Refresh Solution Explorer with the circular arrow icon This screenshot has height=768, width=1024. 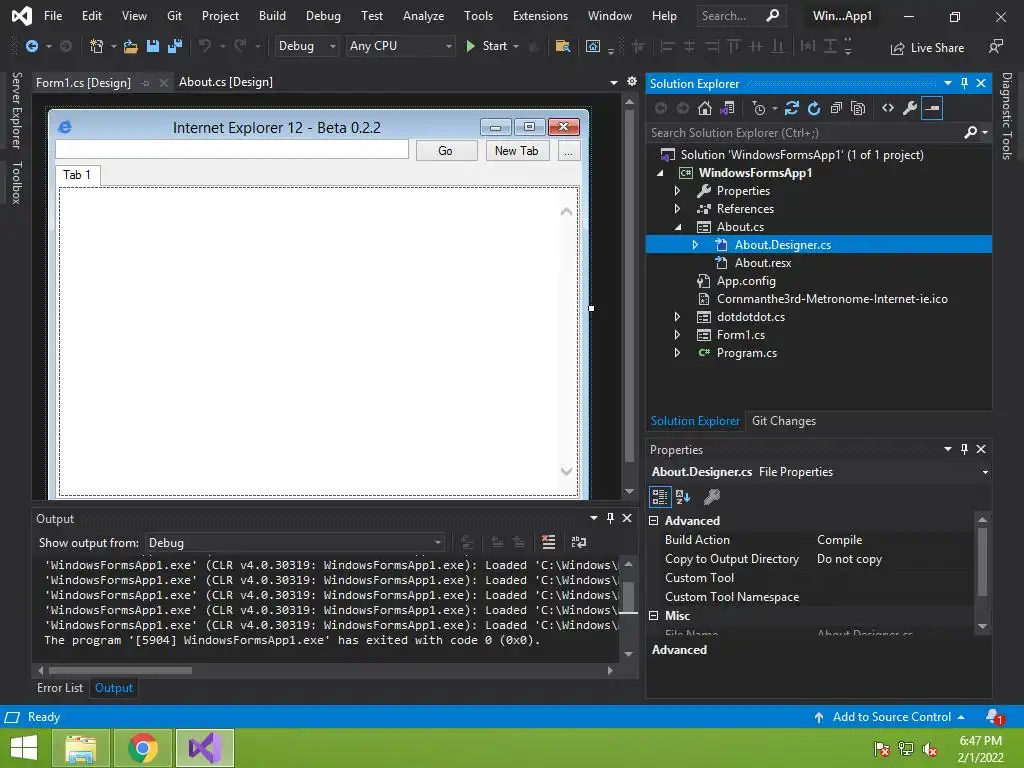pyautogui.click(x=814, y=108)
